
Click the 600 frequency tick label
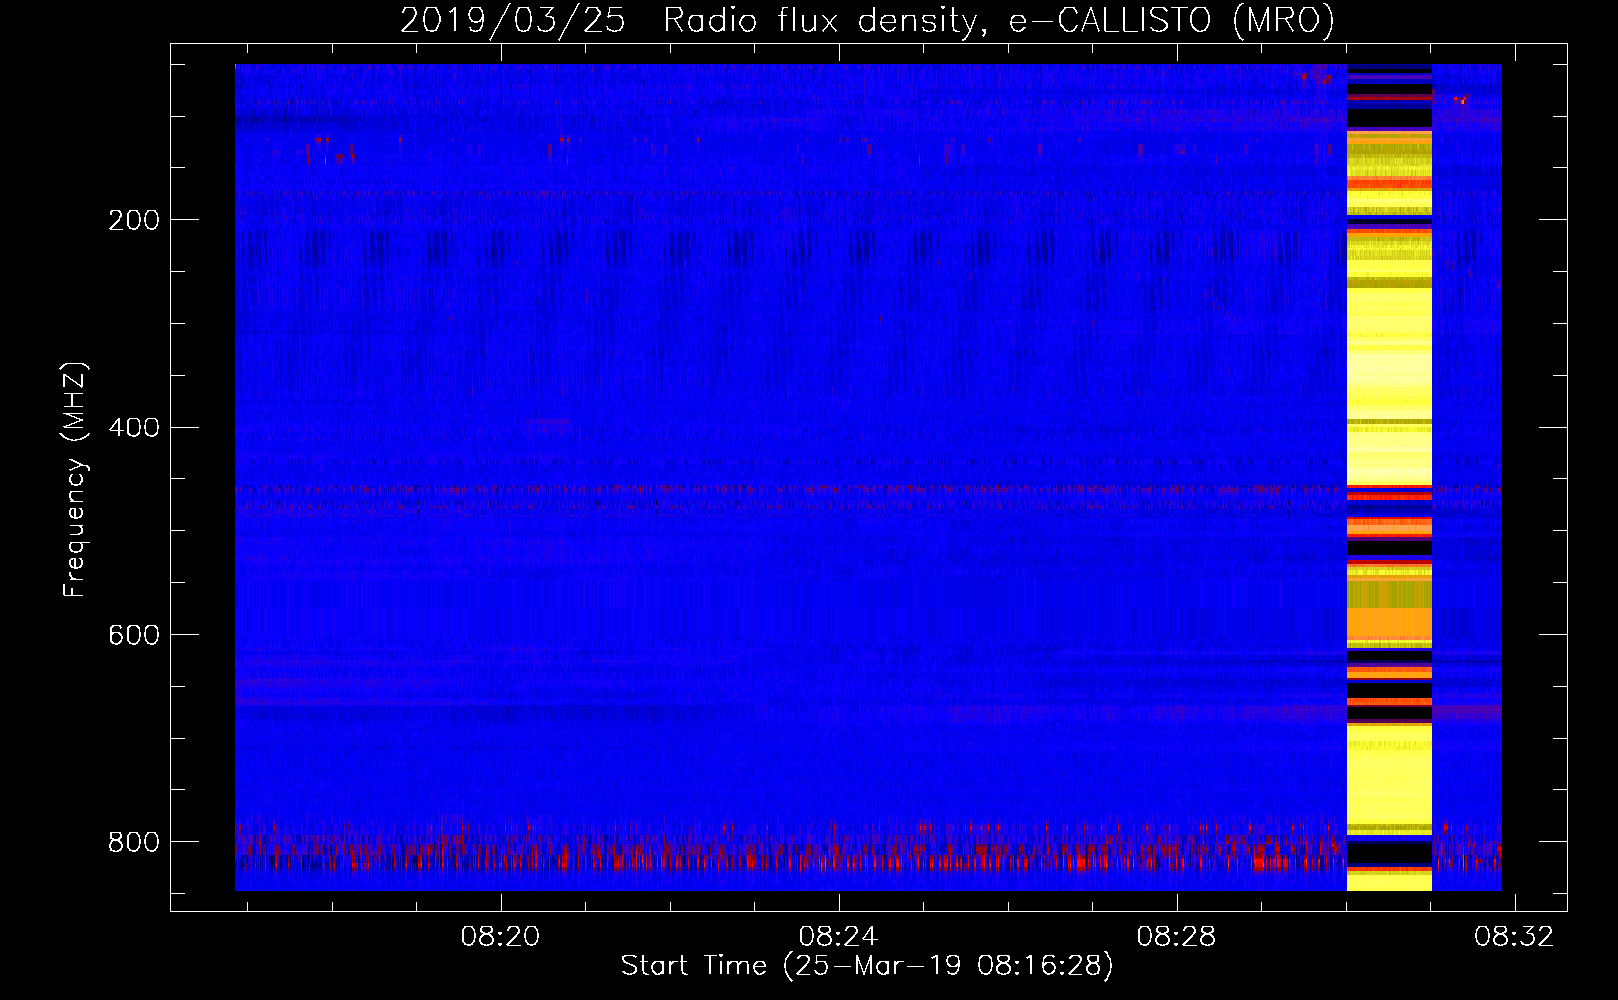(x=134, y=636)
